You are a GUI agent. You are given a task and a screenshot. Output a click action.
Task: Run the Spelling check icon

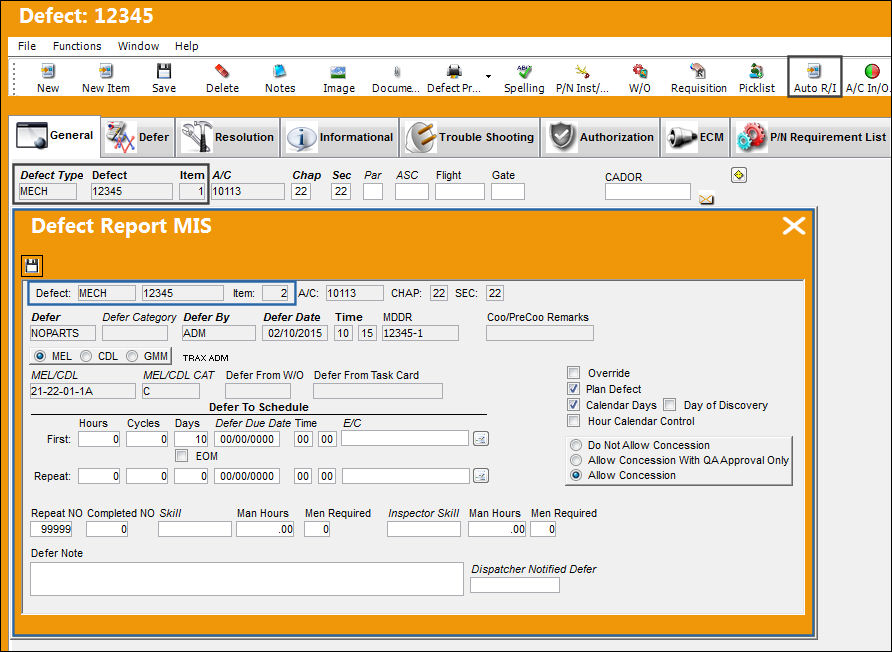(524, 71)
